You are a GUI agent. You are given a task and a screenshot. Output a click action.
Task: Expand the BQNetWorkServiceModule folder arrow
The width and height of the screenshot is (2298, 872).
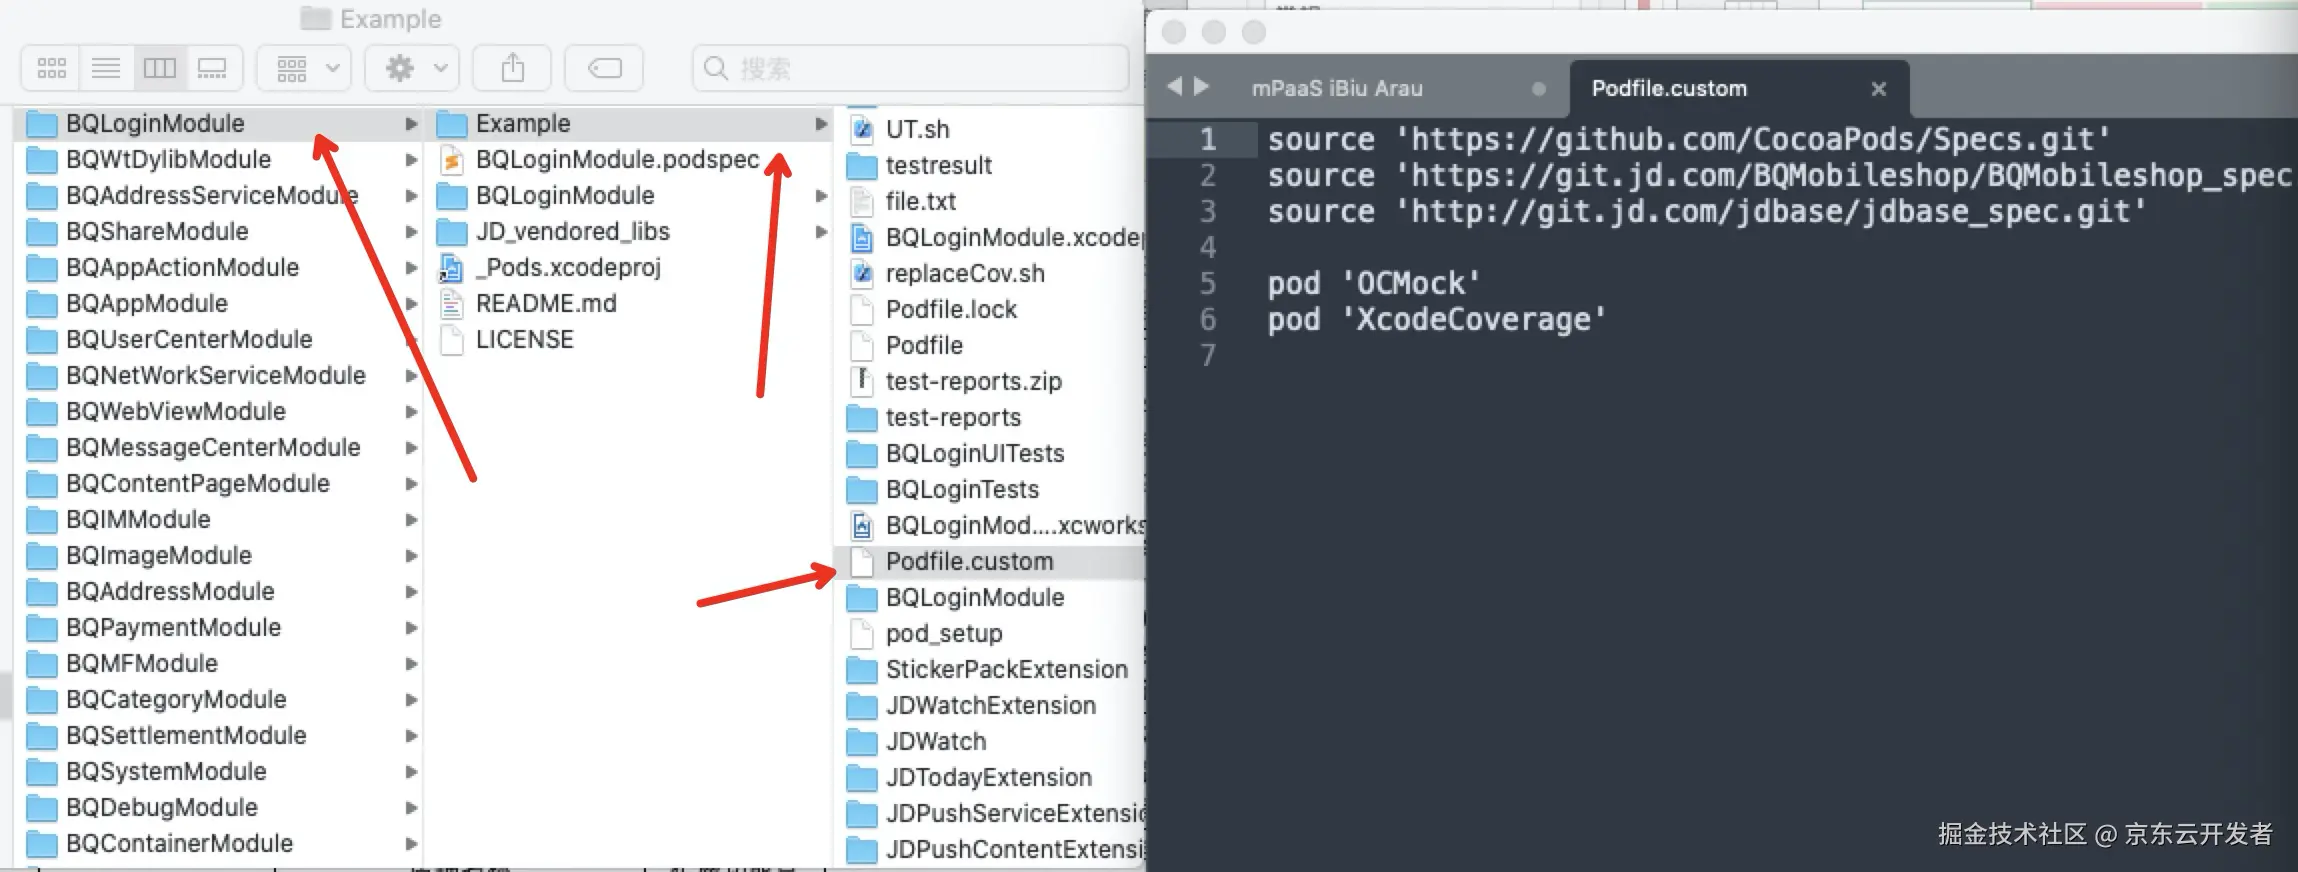tap(410, 376)
